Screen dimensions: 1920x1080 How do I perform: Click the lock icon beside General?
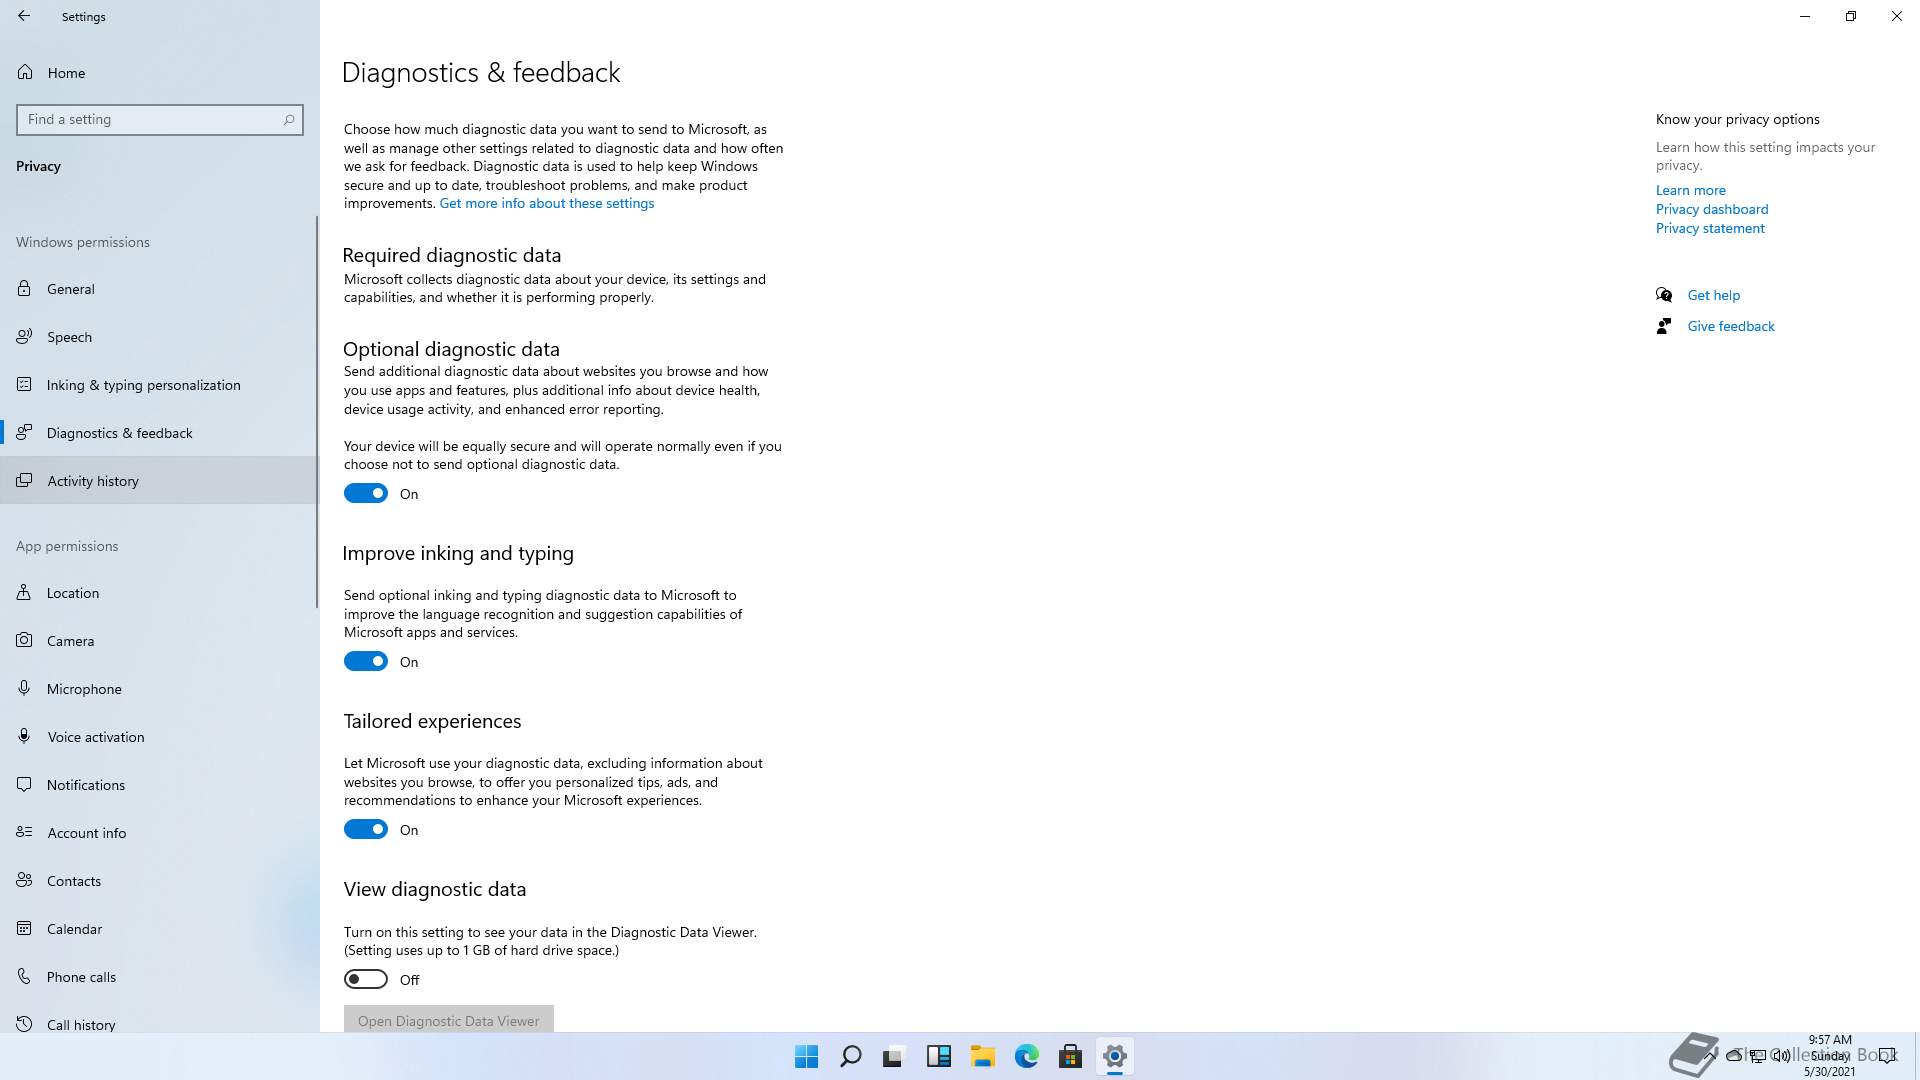click(24, 289)
